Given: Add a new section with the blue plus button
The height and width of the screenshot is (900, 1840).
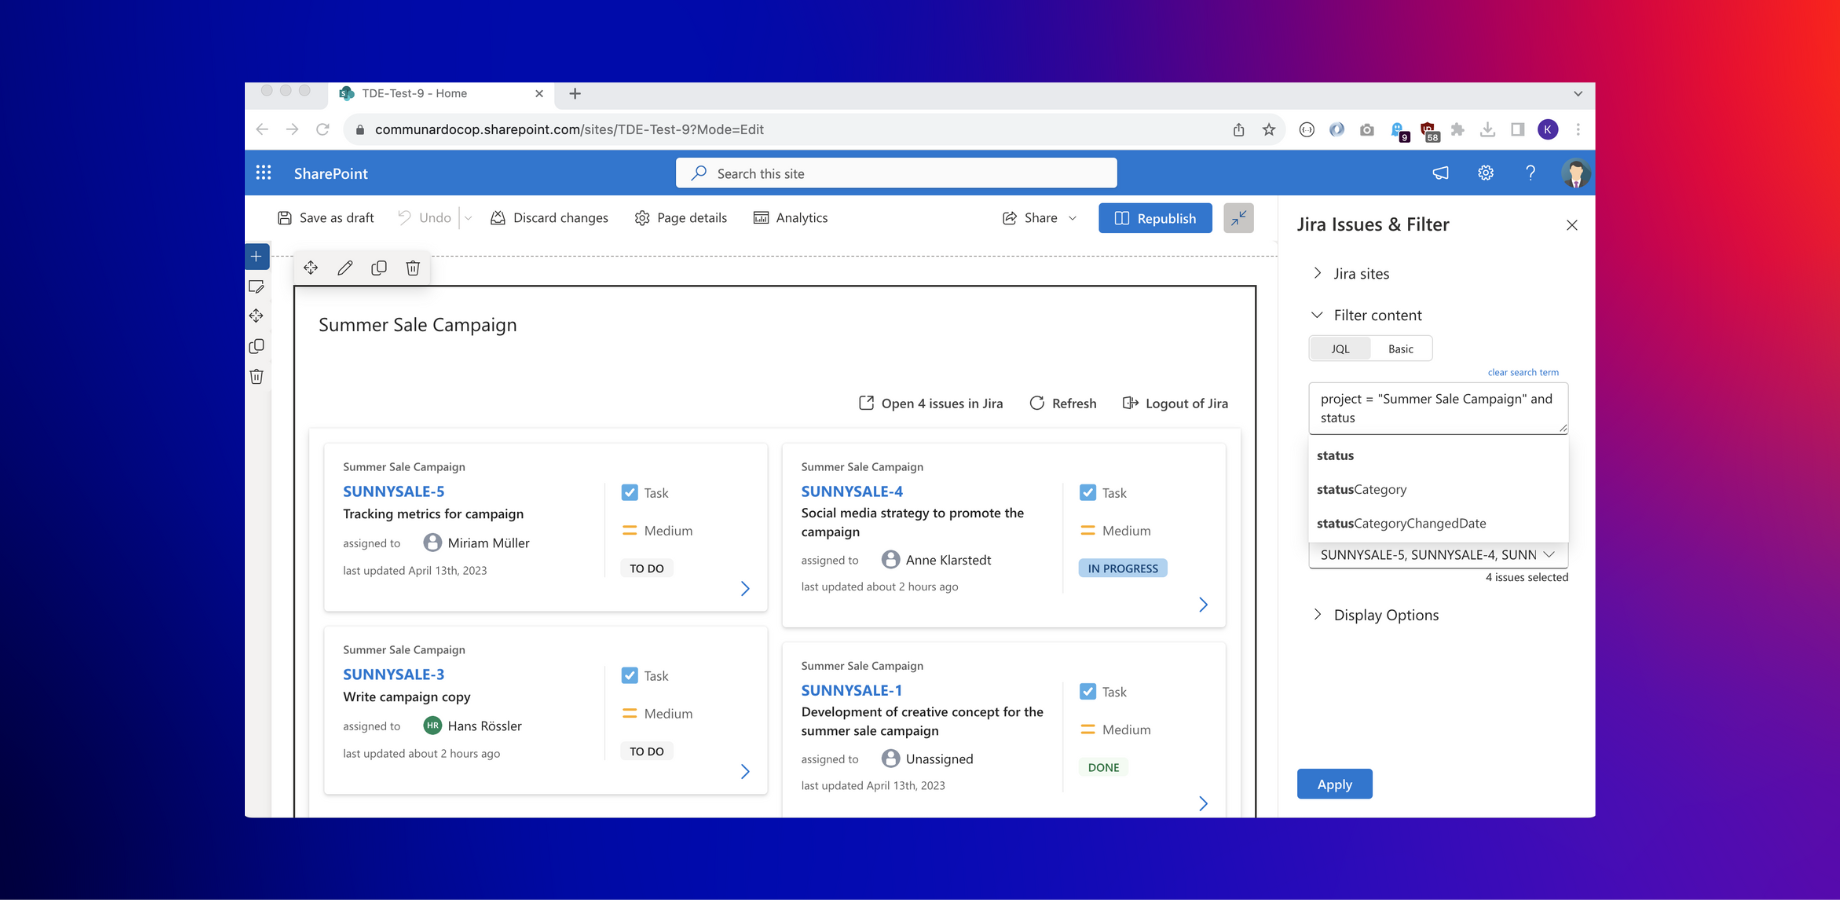Looking at the screenshot, I should coord(257,256).
